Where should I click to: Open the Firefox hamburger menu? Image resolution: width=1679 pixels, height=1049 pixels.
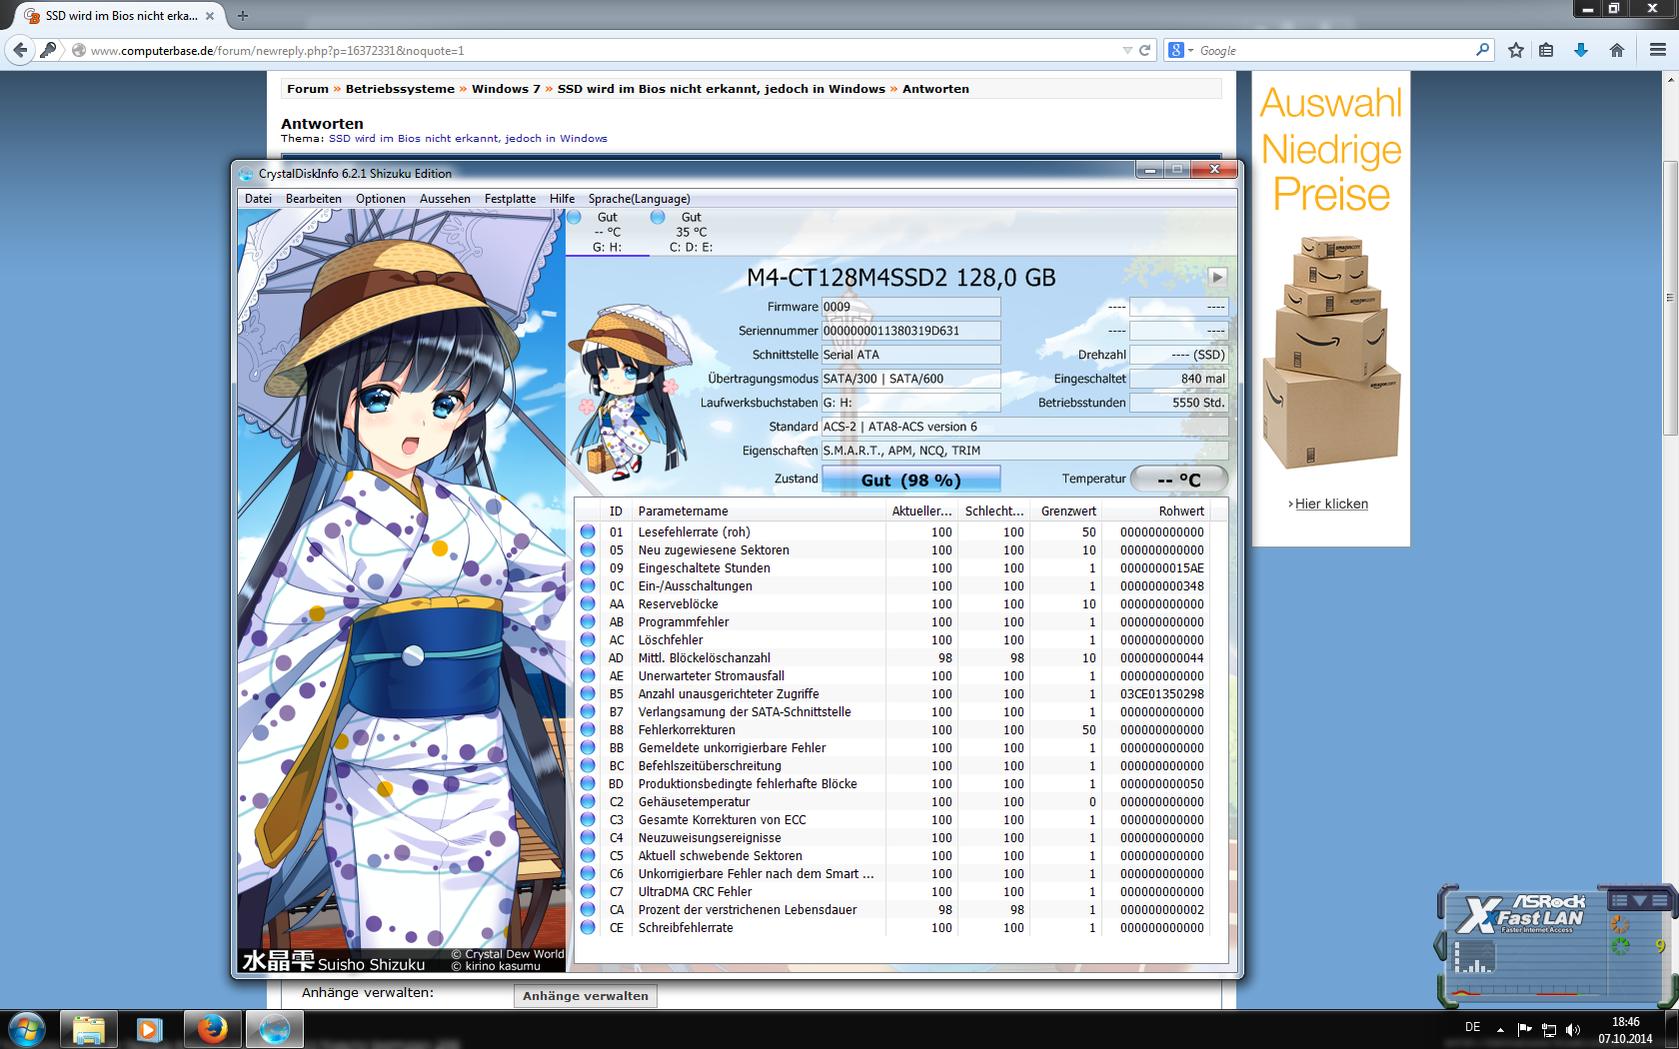click(1657, 50)
